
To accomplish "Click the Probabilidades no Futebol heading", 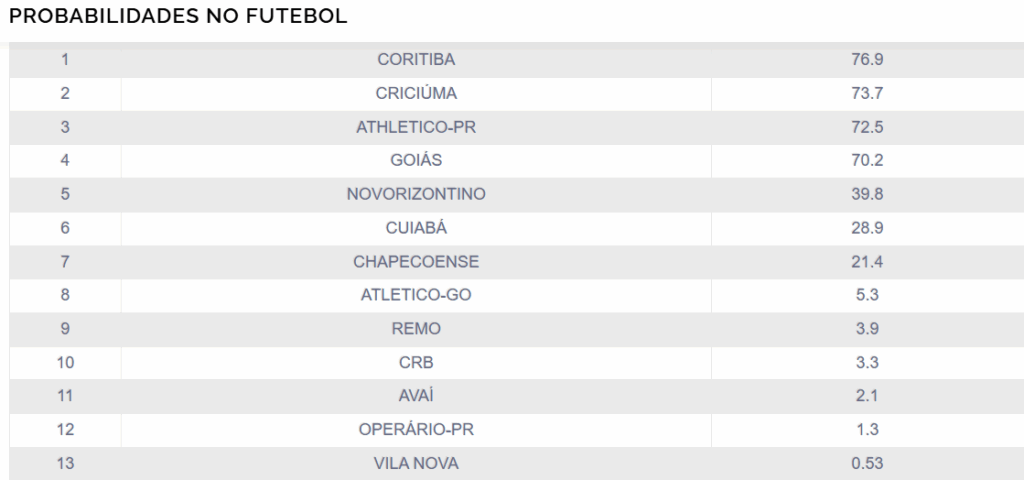I will pos(178,17).
